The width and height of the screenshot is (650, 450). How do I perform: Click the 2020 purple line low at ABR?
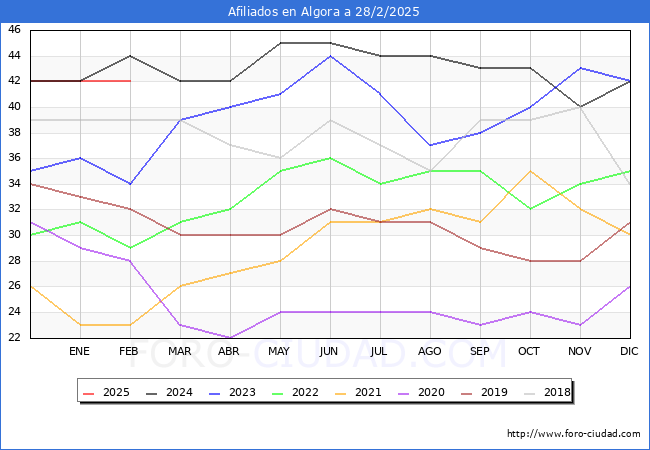click(230, 337)
